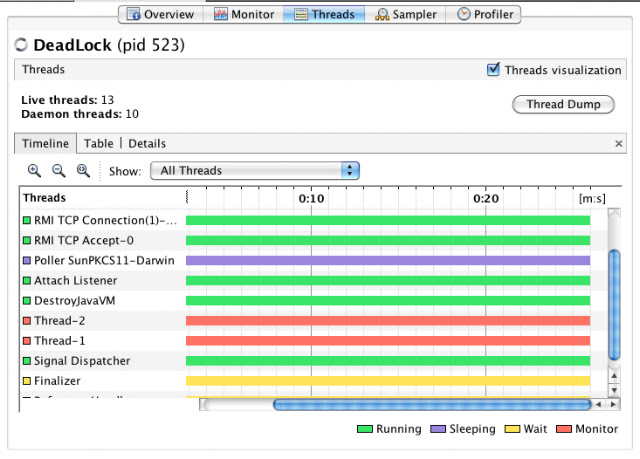Click the Thread Dump button

(x=563, y=104)
